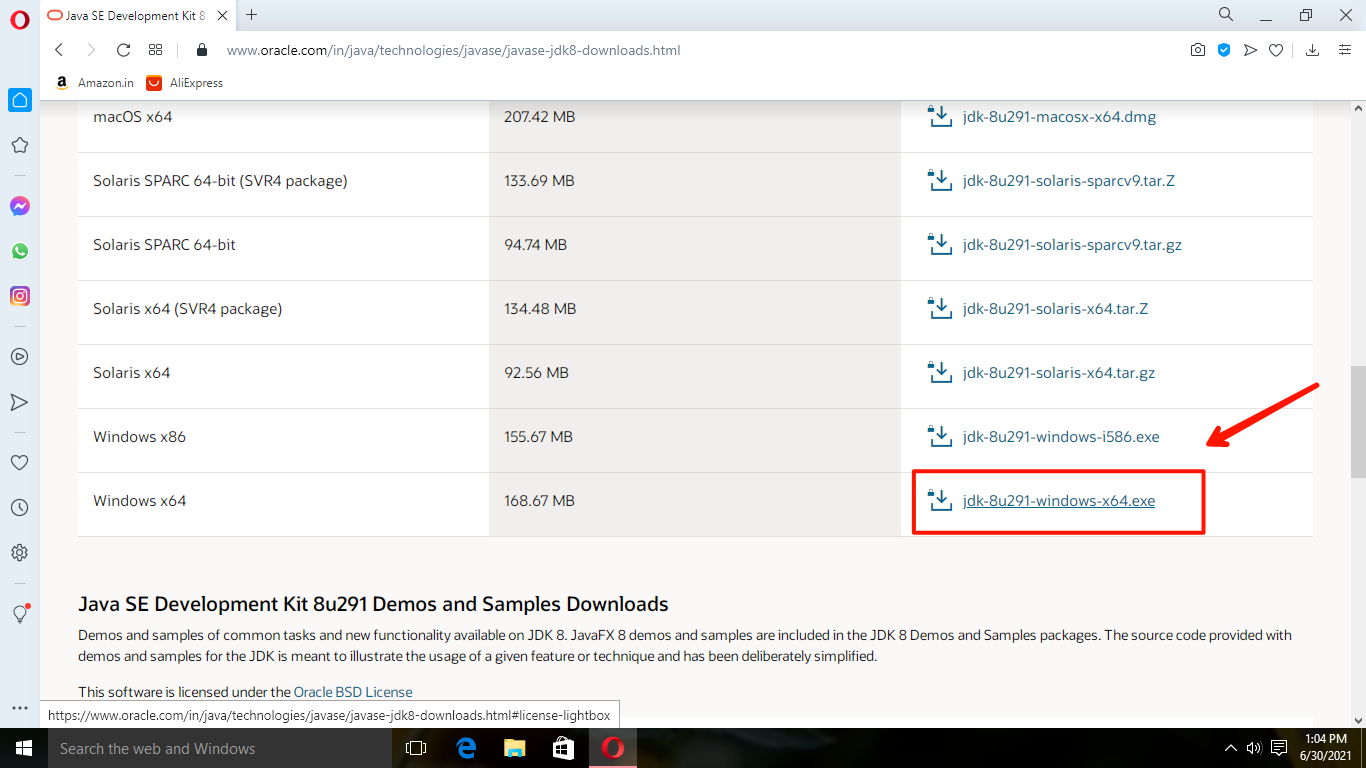Open File Explorer from the taskbar
Viewport: 1366px width, 768px height.
pyautogui.click(x=514, y=748)
